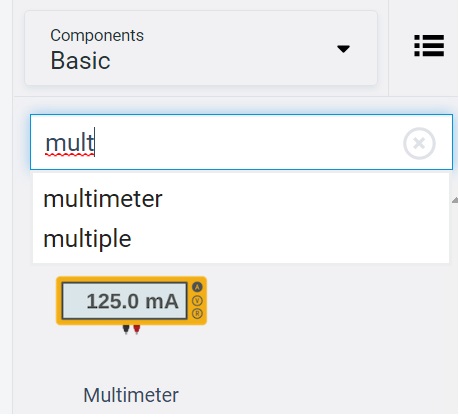The width and height of the screenshot is (459, 417).
Task: Select ammeter A mode on multimeter
Action: coord(197,287)
